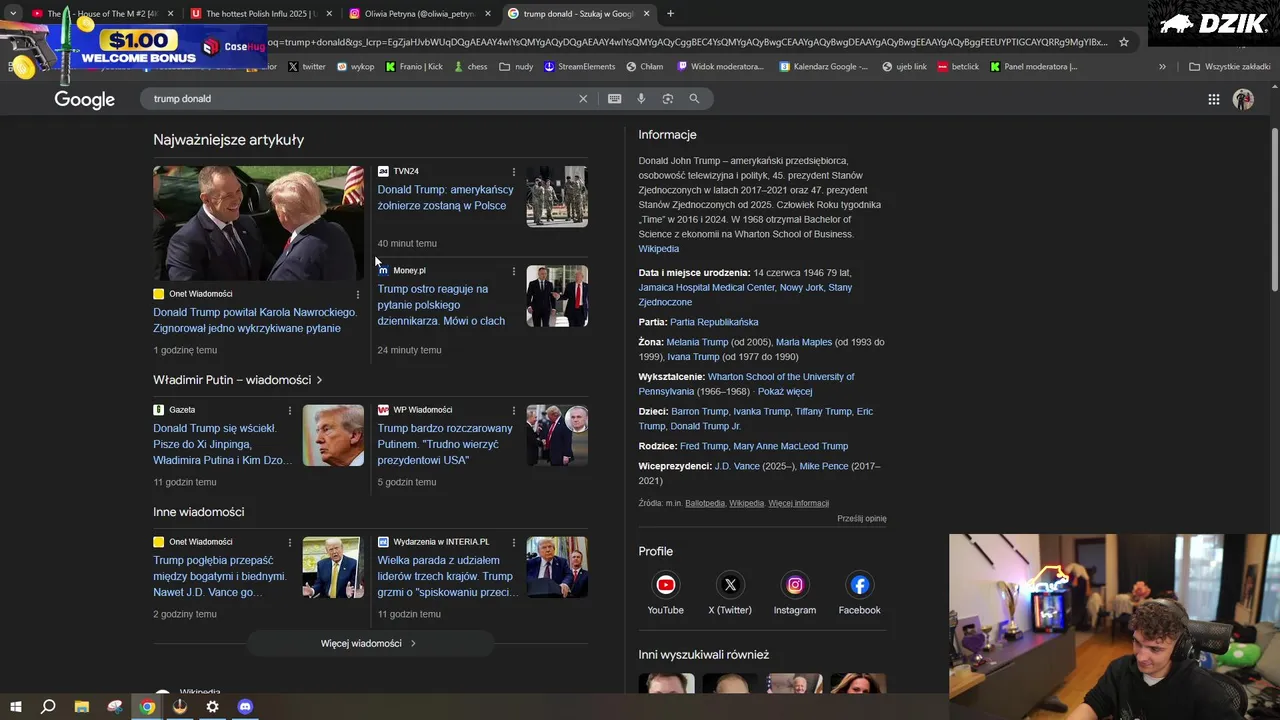
Task: Open Trump's Facebook profile icon
Action: pos(860,585)
